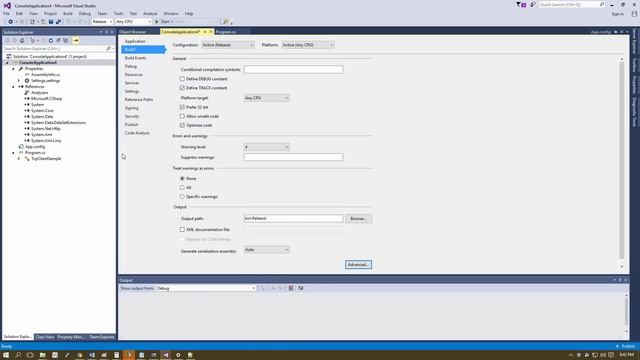Open the Platform dropdown (Active Any CPU)
Screen dimensions: 640x360
(308, 45)
